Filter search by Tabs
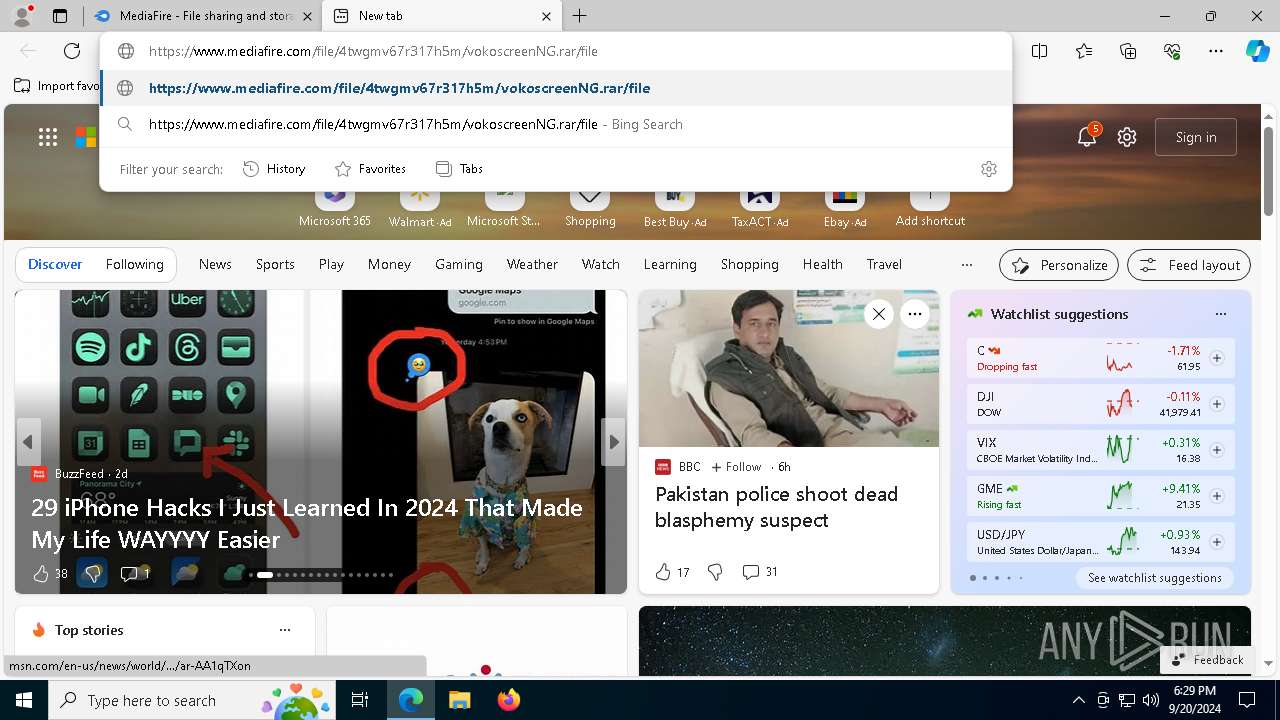 (460, 169)
